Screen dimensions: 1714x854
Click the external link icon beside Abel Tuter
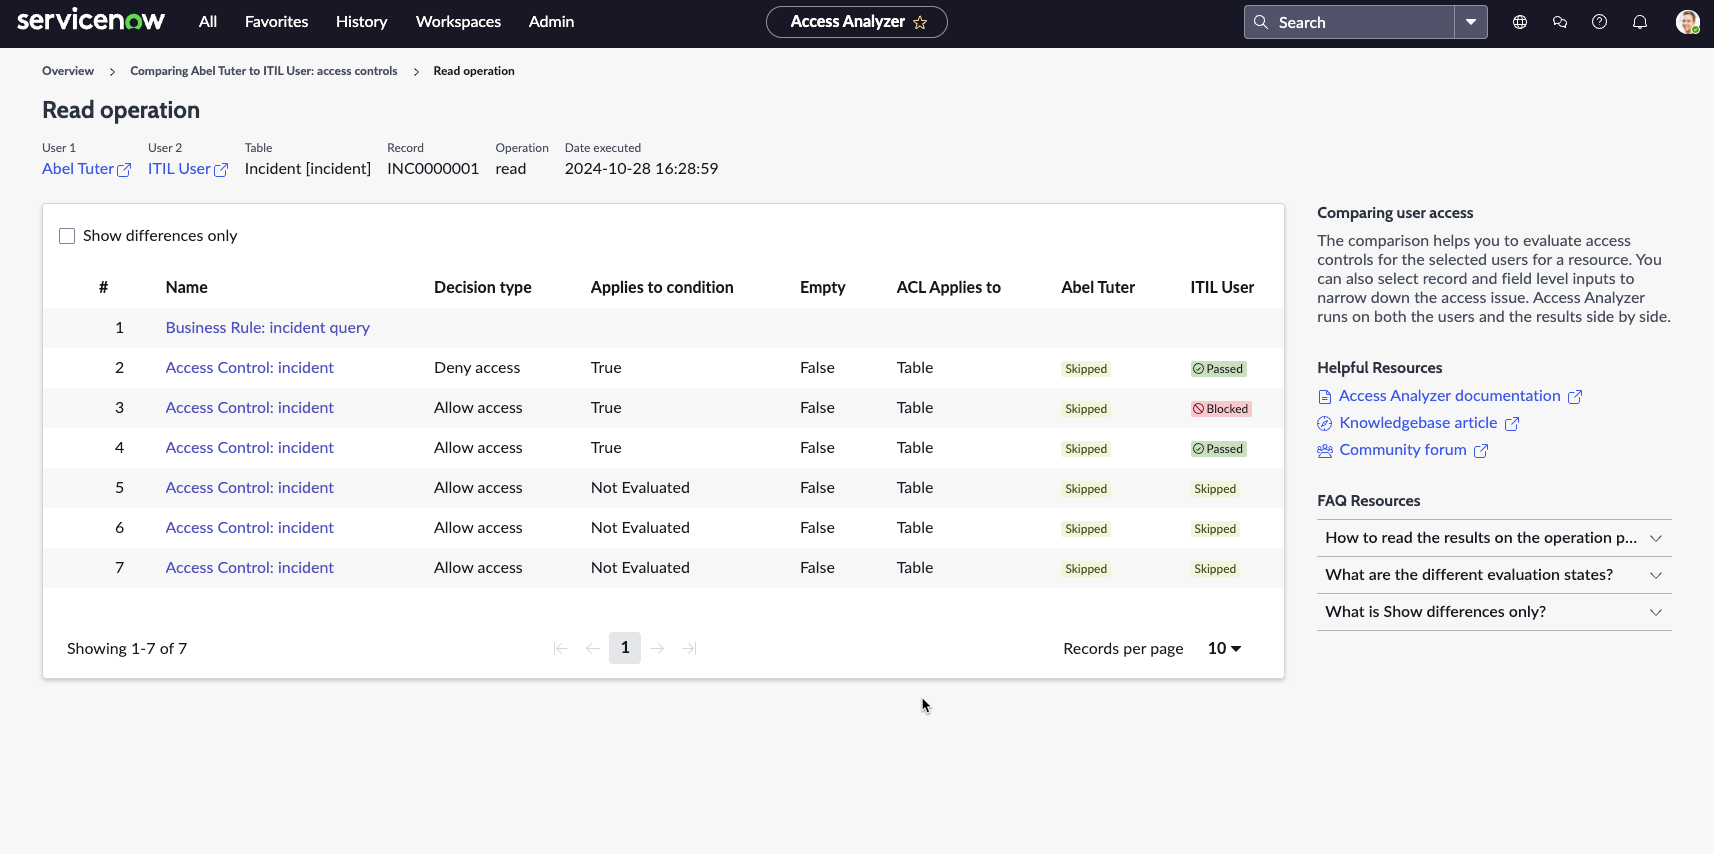click(x=124, y=170)
